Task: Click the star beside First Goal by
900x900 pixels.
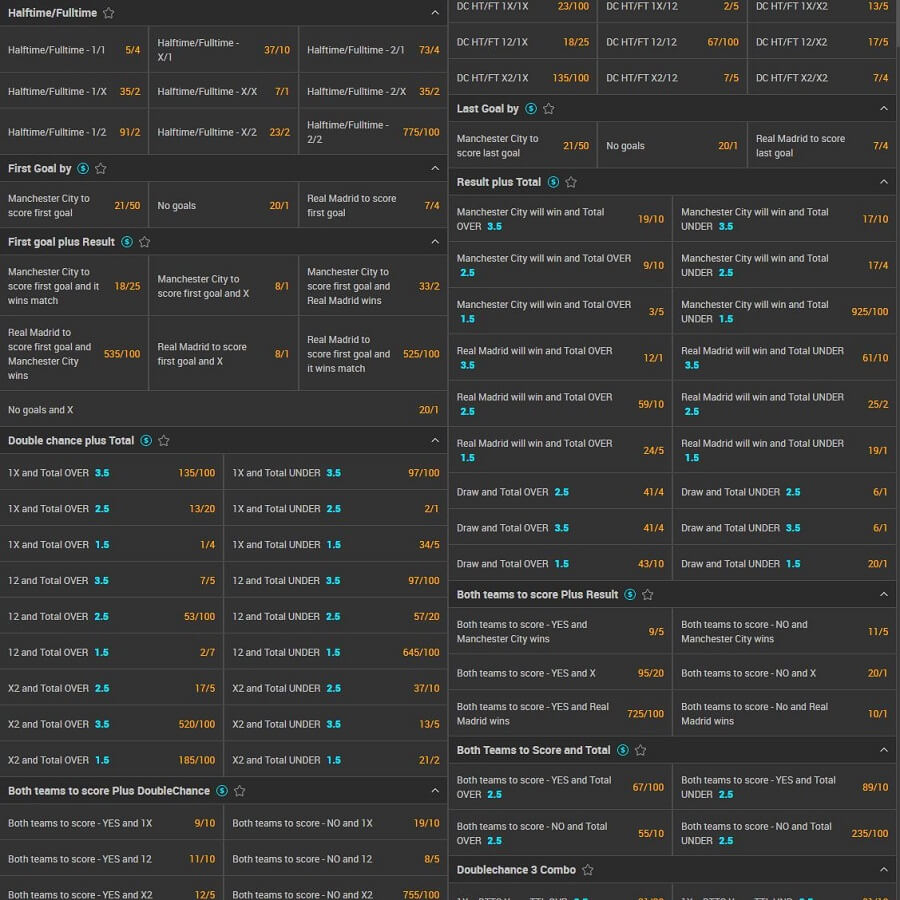Action: [100, 168]
